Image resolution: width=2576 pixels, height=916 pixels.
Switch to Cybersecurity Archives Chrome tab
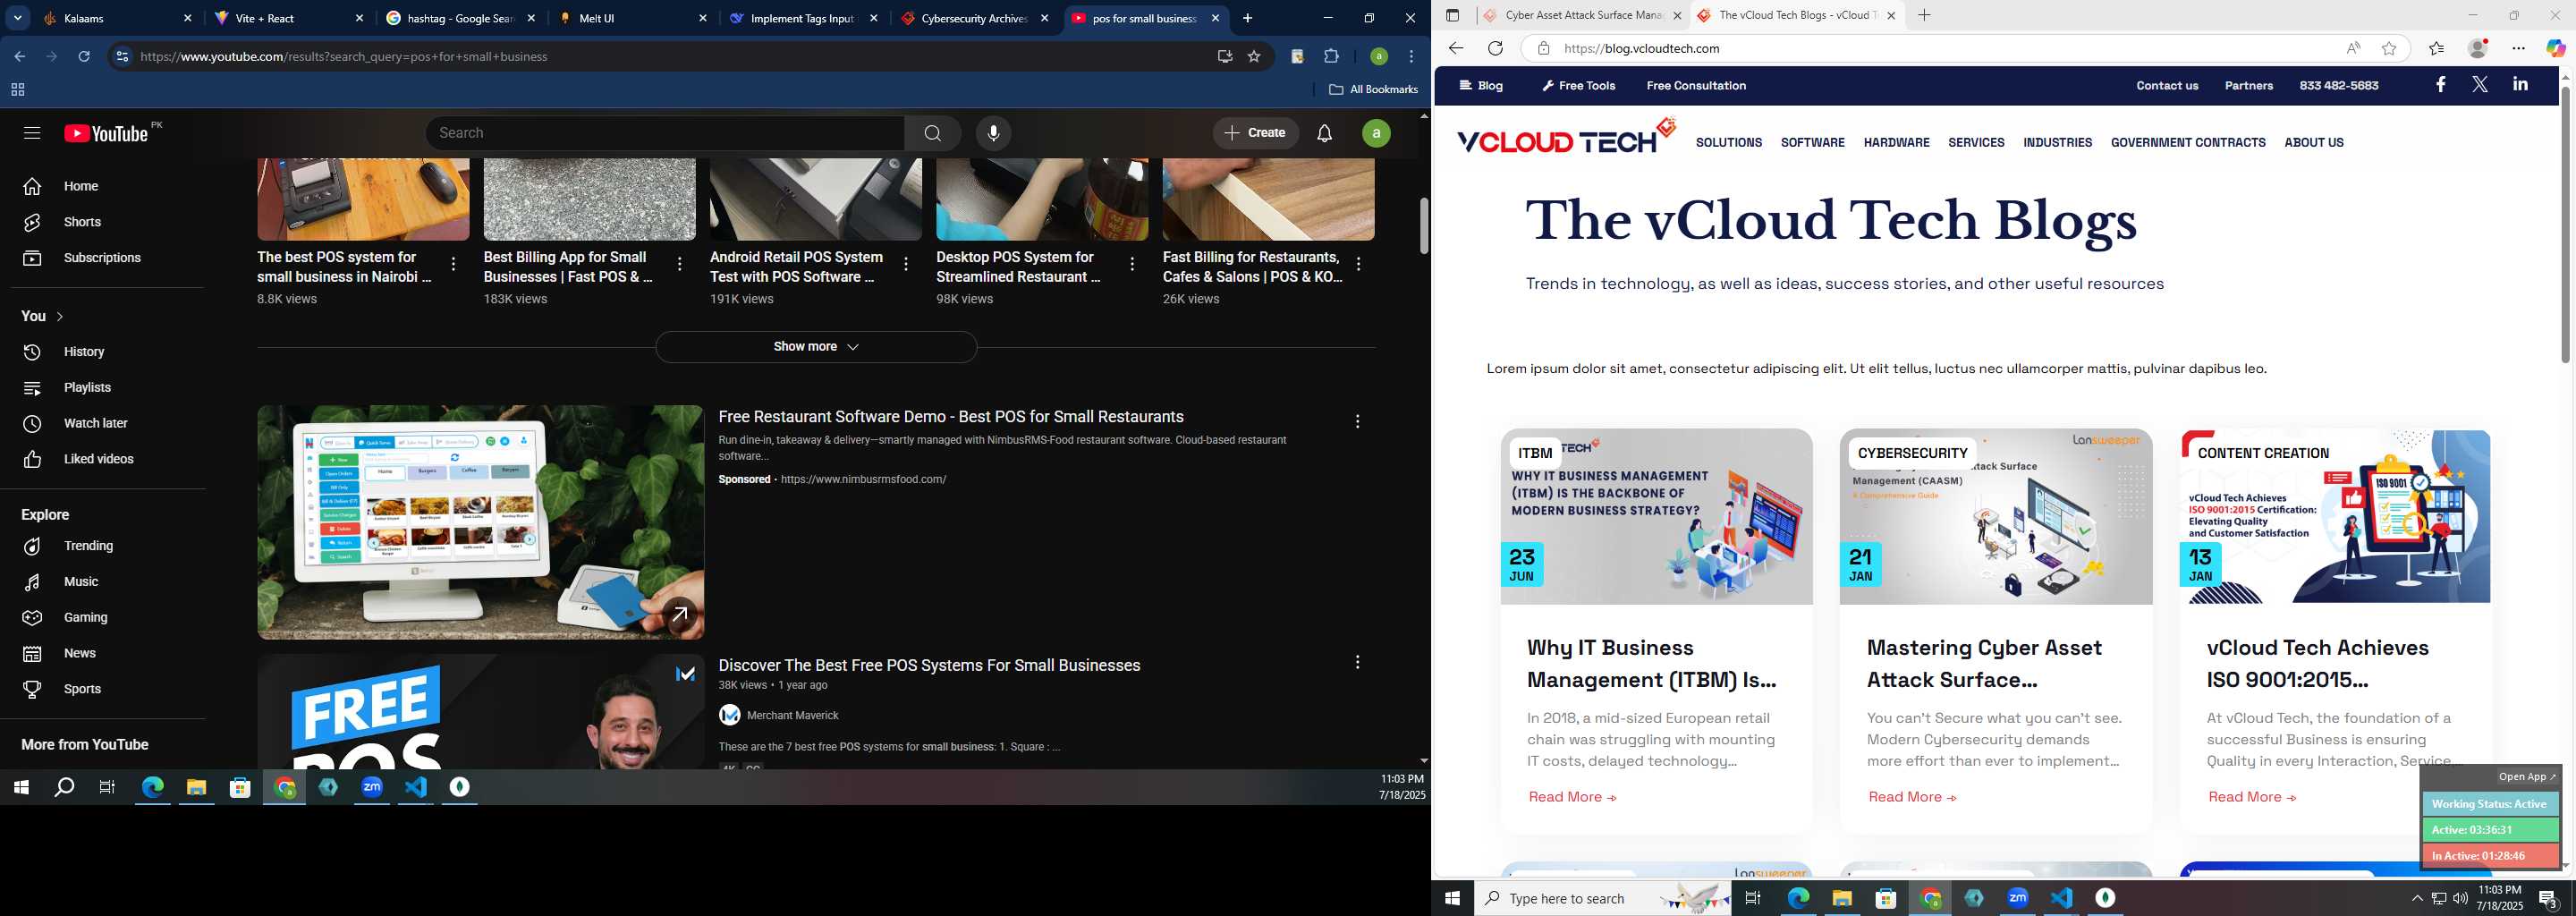[975, 18]
